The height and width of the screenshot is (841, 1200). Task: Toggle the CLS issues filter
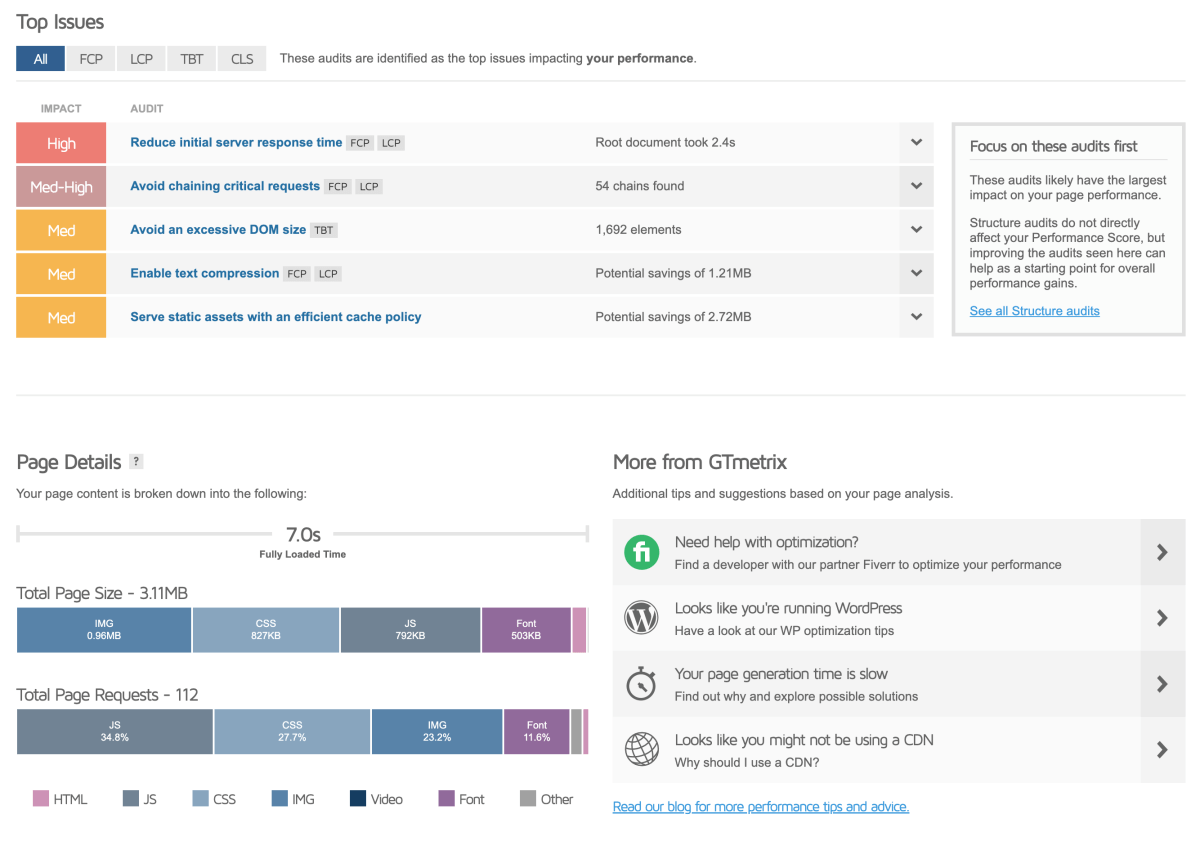(241, 58)
